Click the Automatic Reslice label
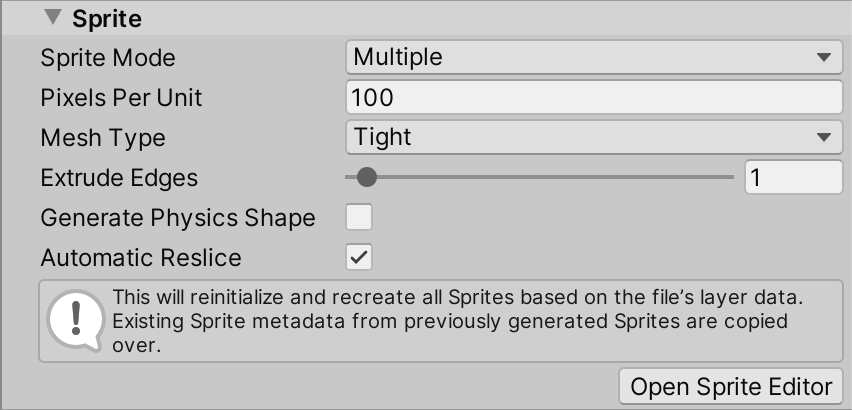The height and width of the screenshot is (410, 852). [141, 257]
